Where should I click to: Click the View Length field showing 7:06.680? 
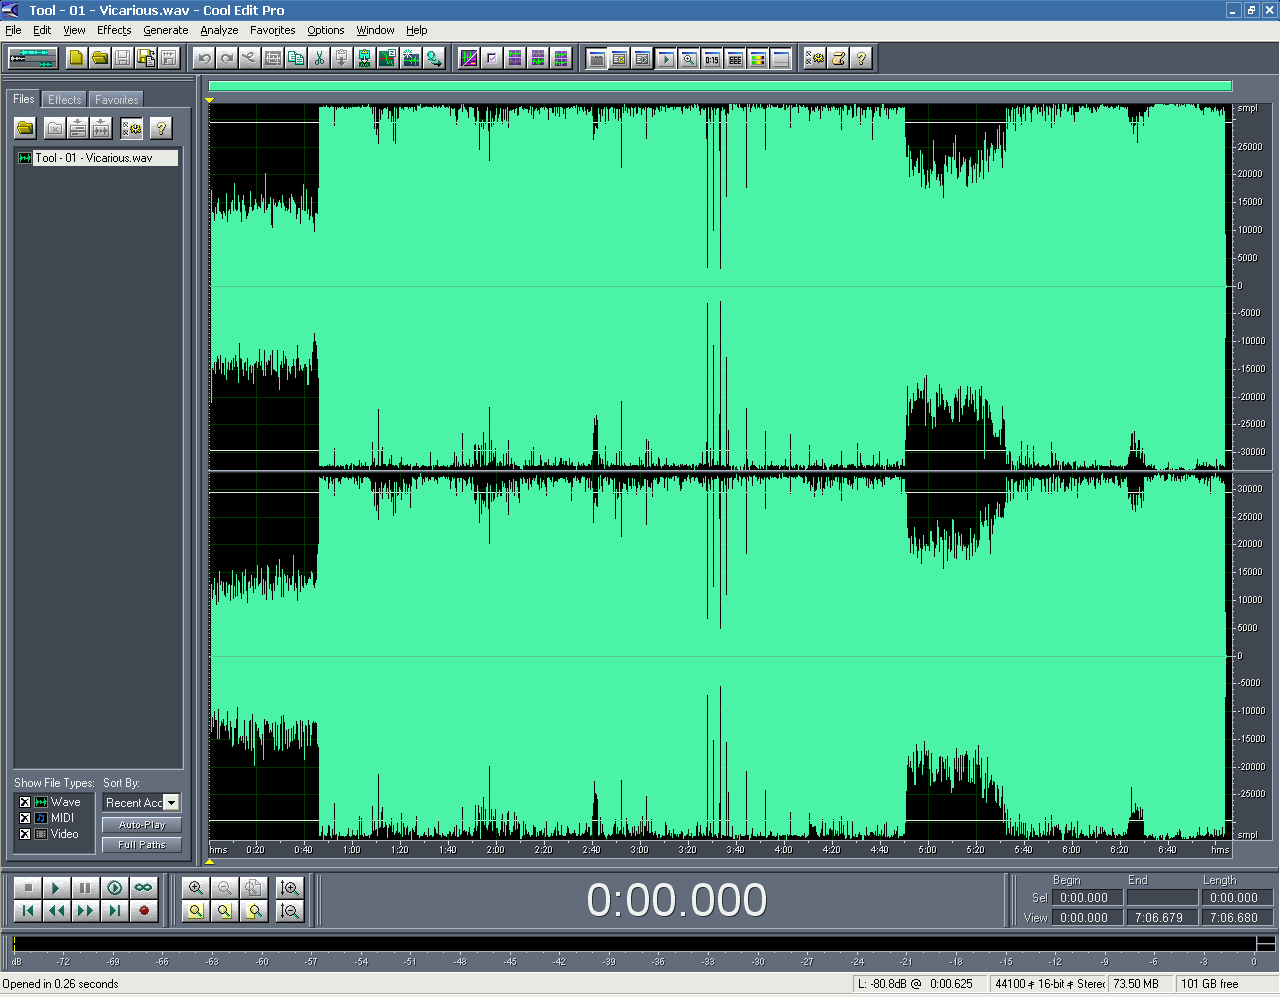tap(1236, 917)
